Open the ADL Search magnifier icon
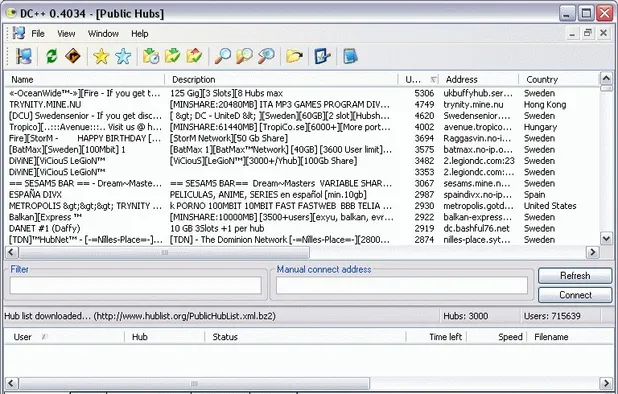The image size is (618, 394). [244, 56]
